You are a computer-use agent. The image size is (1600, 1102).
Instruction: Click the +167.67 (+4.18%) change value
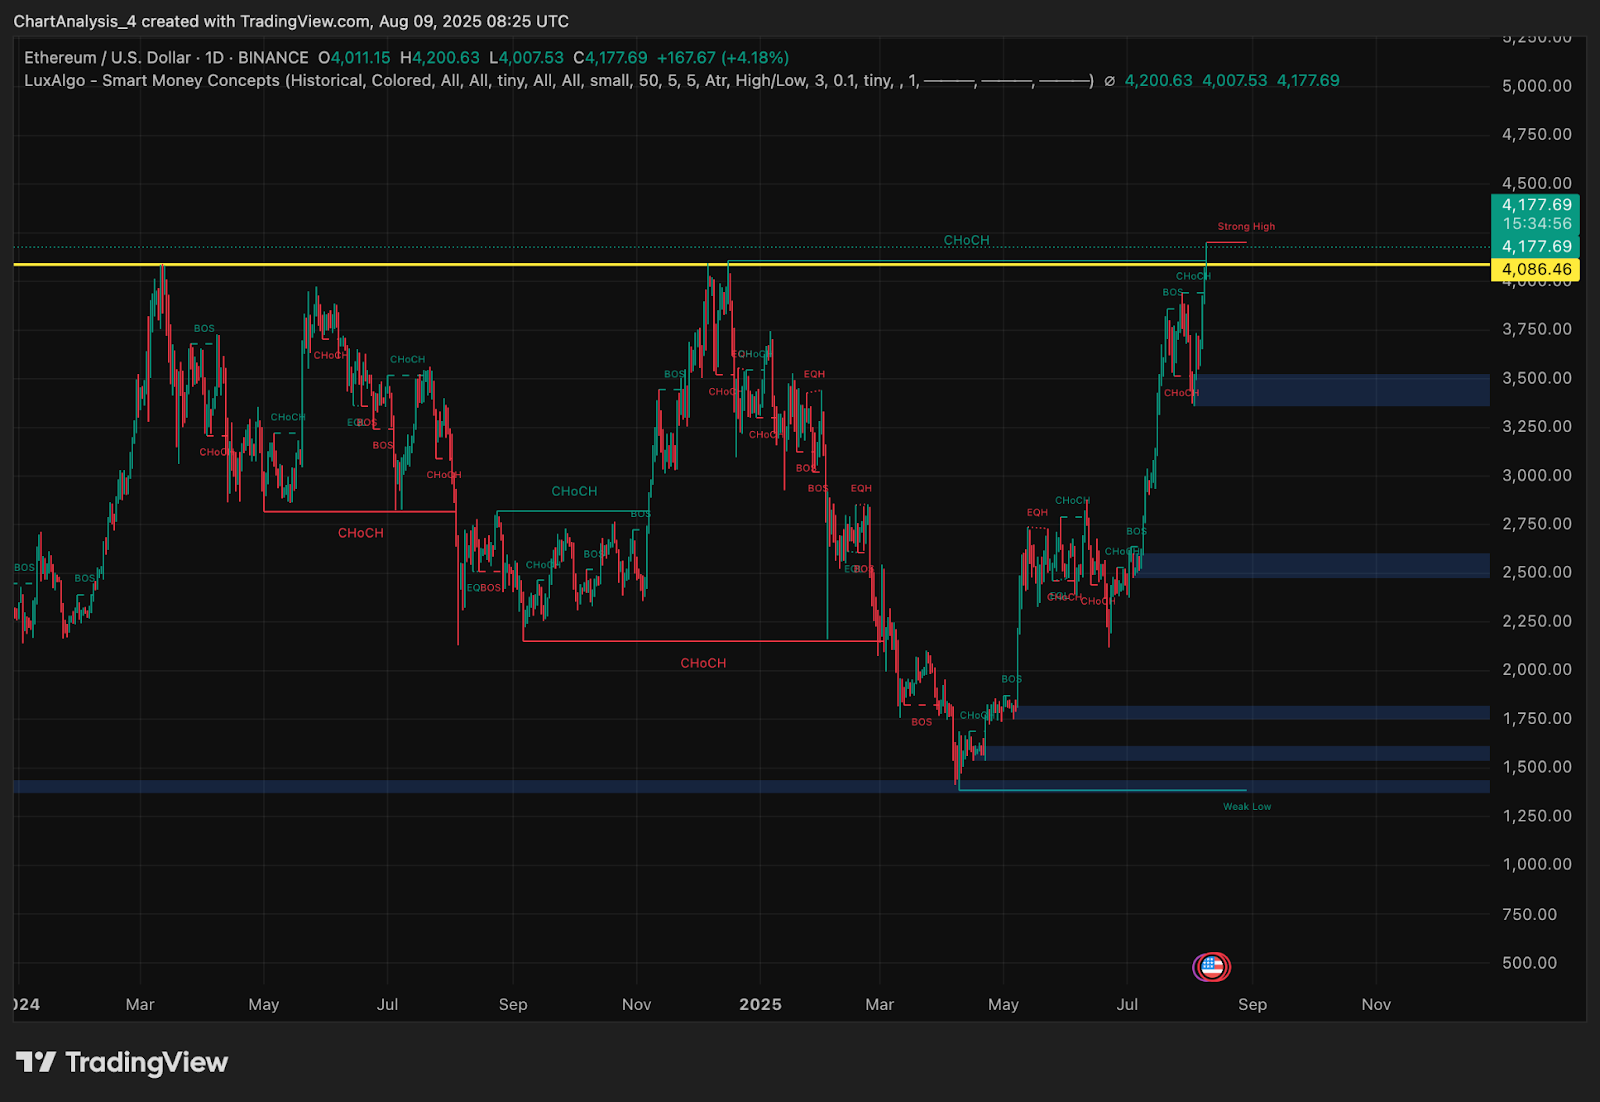[x=723, y=58]
